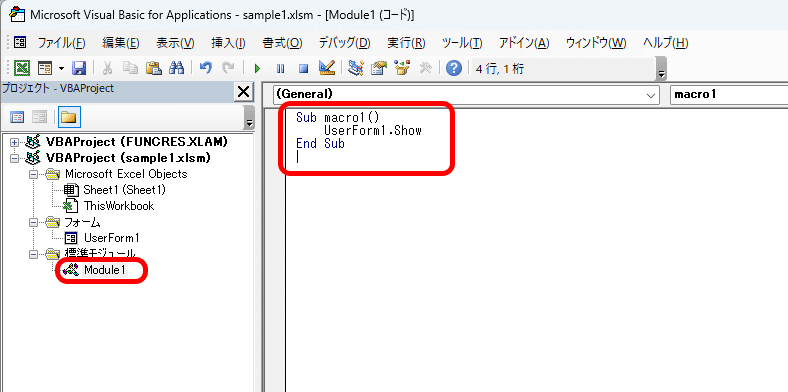
Task: Collapse the VBAProject (sample1.xlsm) node
Action: pyautogui.click(x=14, y=158)
